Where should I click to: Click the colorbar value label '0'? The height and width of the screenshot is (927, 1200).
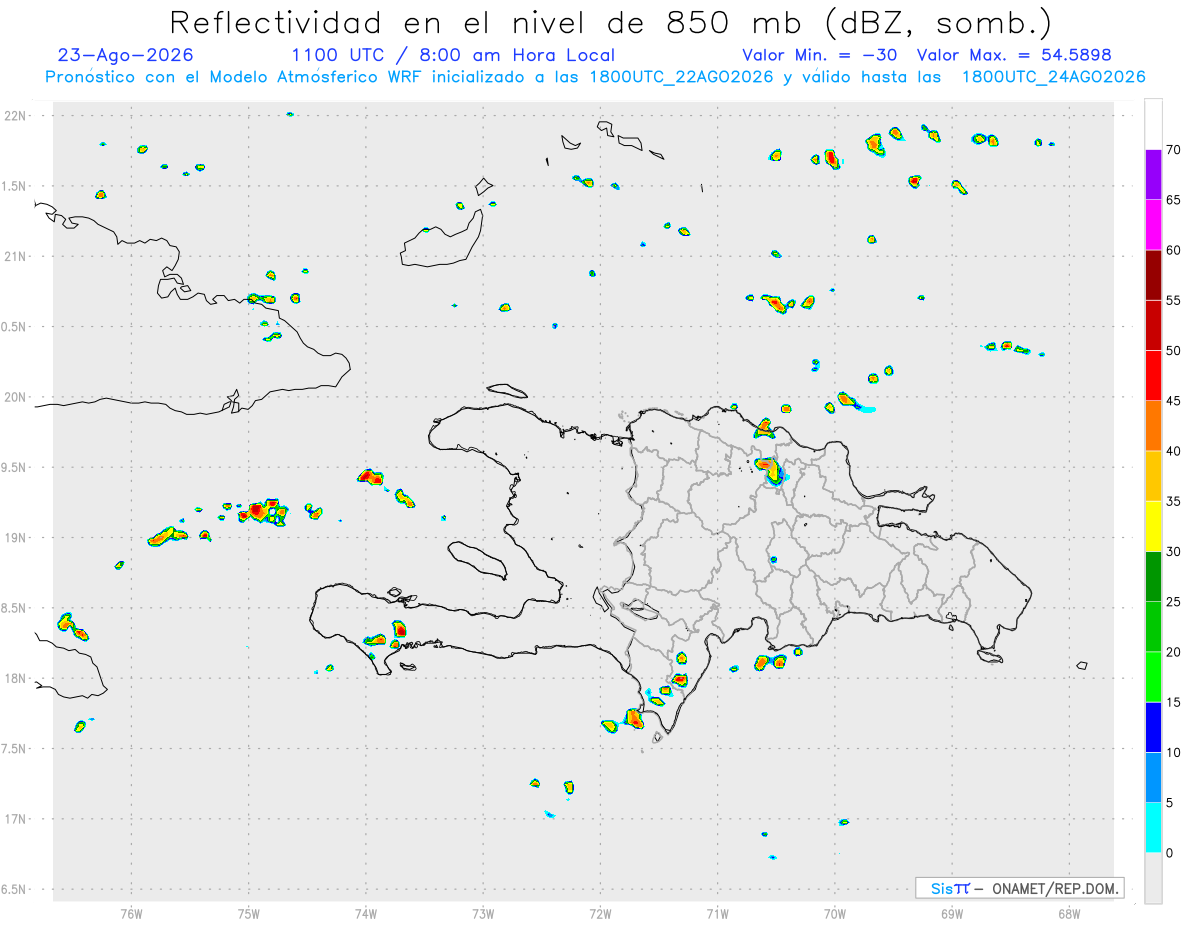tap(1169, 853)
